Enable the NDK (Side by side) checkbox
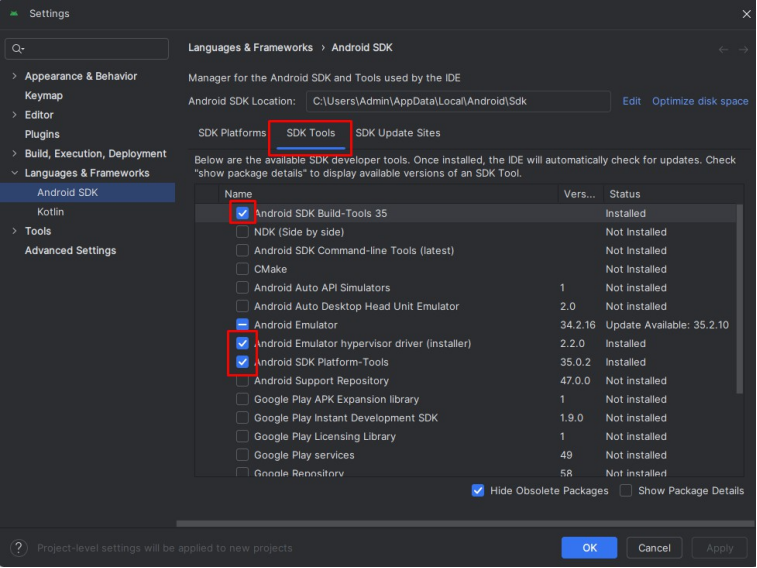 tap(242, 232)
